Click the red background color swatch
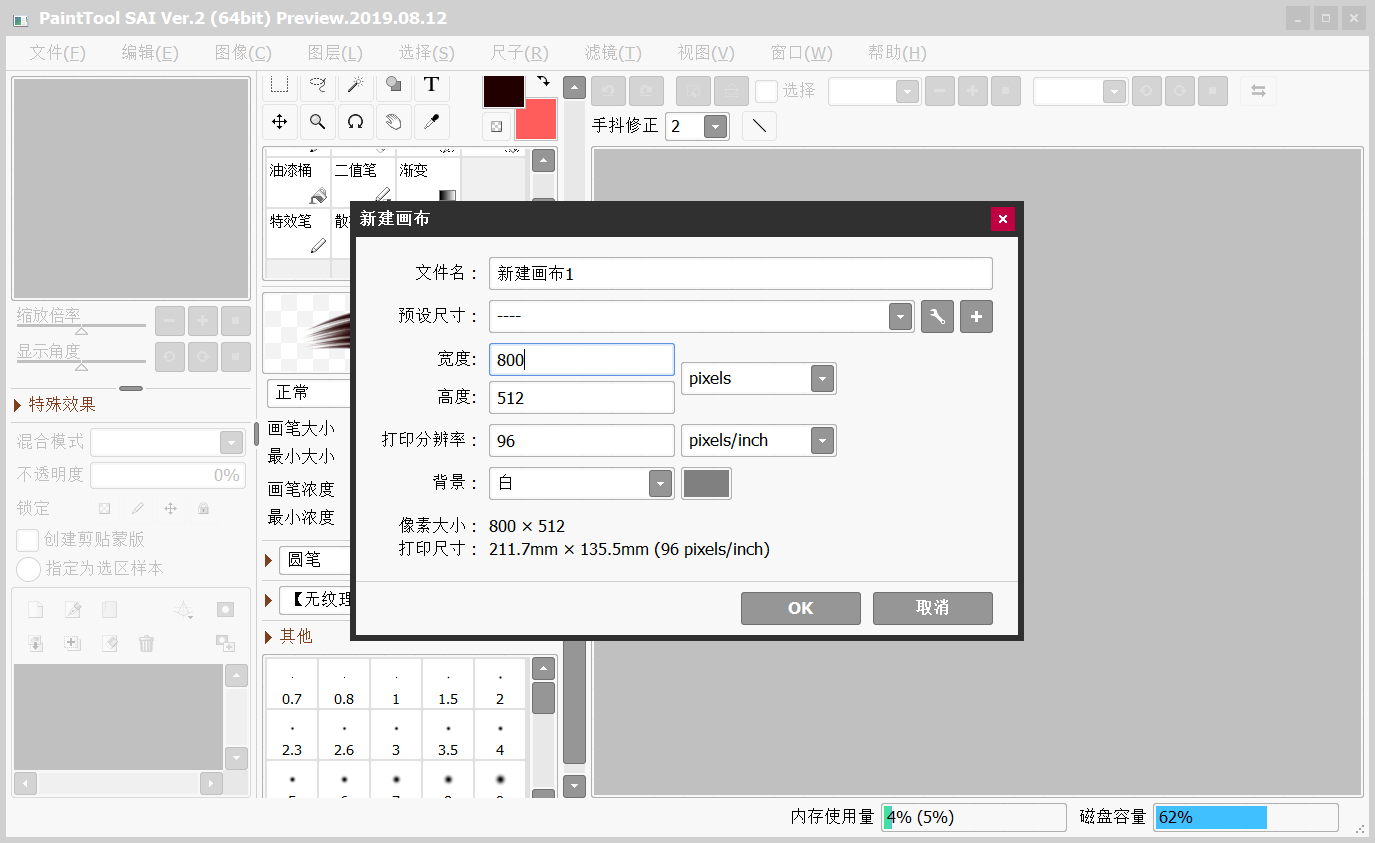The height and width of the screenshot is (843, 1375). [536, 120]
